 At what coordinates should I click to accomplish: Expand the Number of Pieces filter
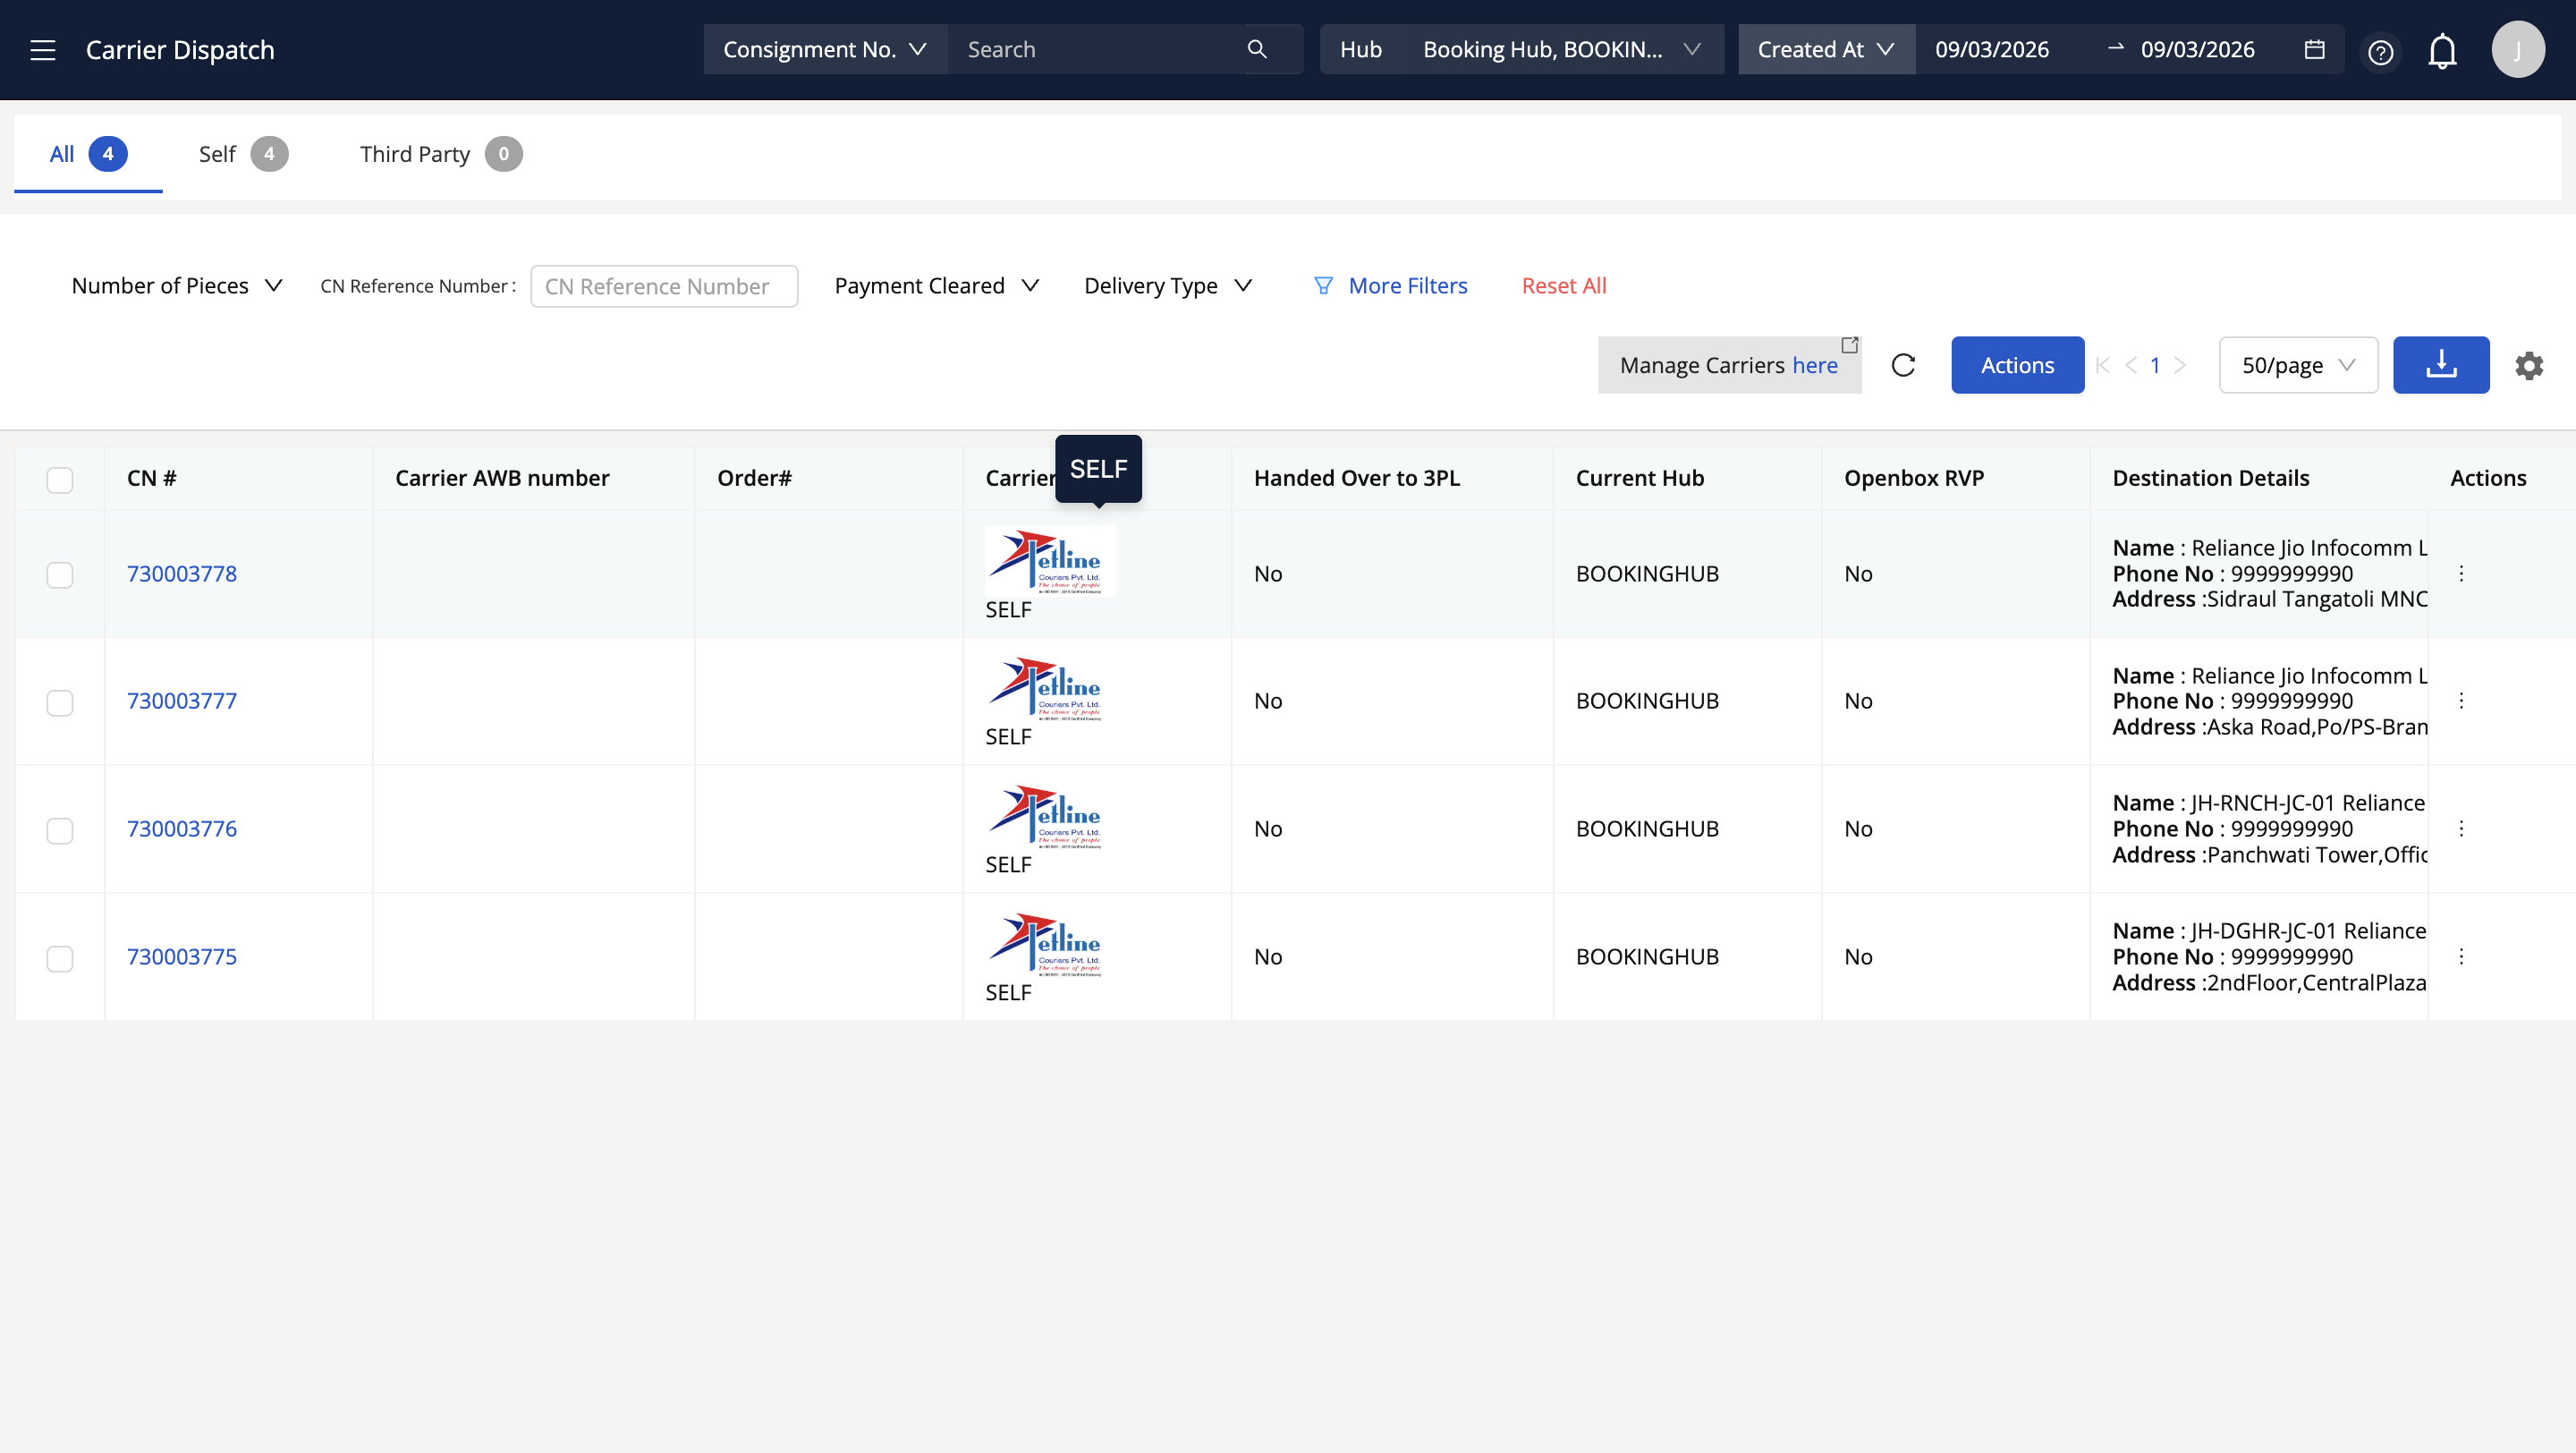[177, 286]
